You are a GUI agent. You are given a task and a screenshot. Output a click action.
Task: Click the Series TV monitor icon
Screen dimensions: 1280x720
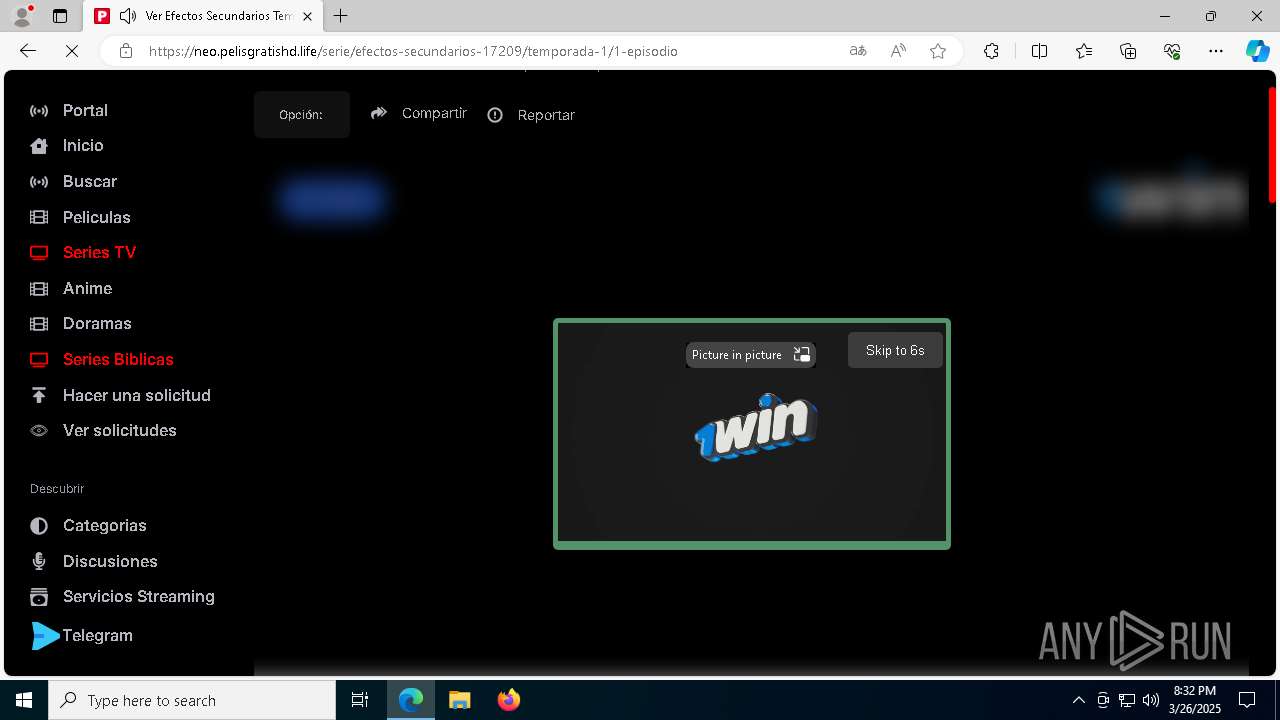click(x=39, y=253)
